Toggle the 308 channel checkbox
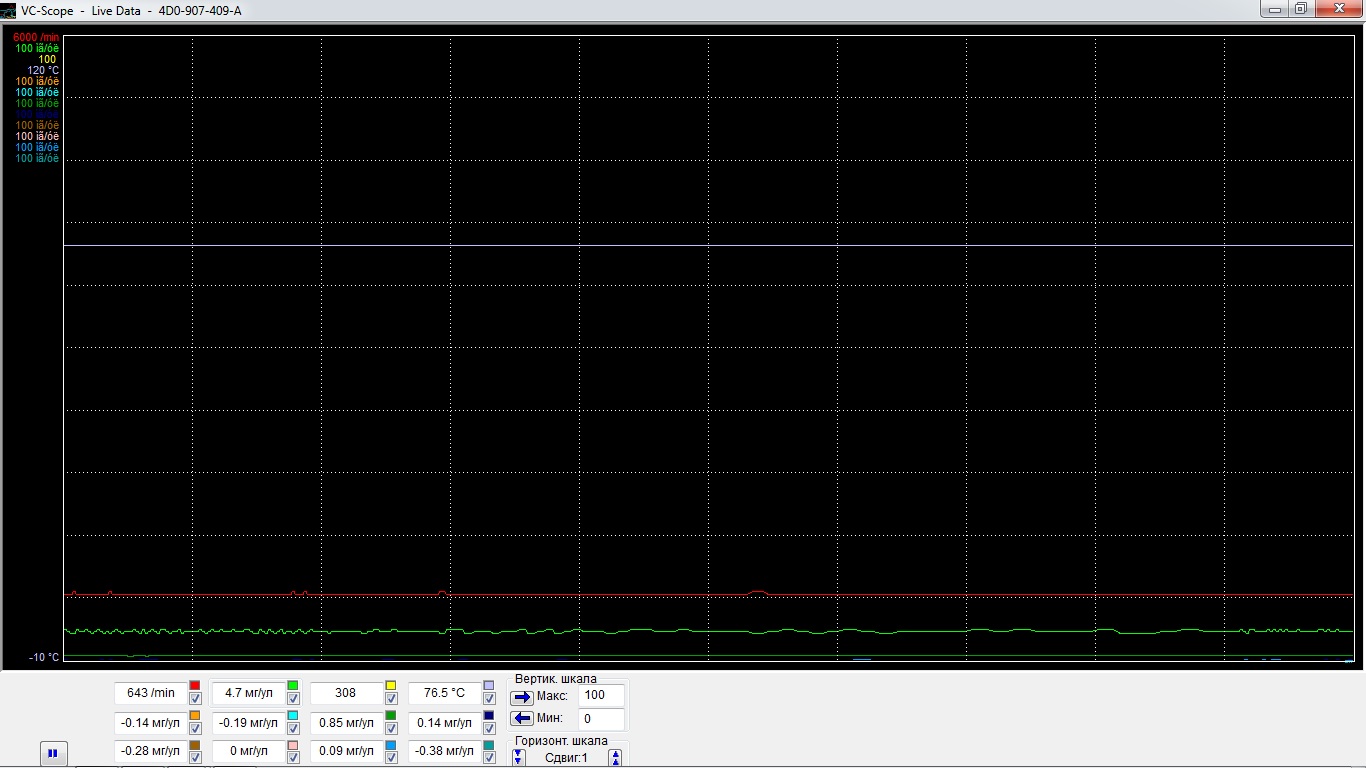Viewport: 1366px width, 768px height. [391, 699]
